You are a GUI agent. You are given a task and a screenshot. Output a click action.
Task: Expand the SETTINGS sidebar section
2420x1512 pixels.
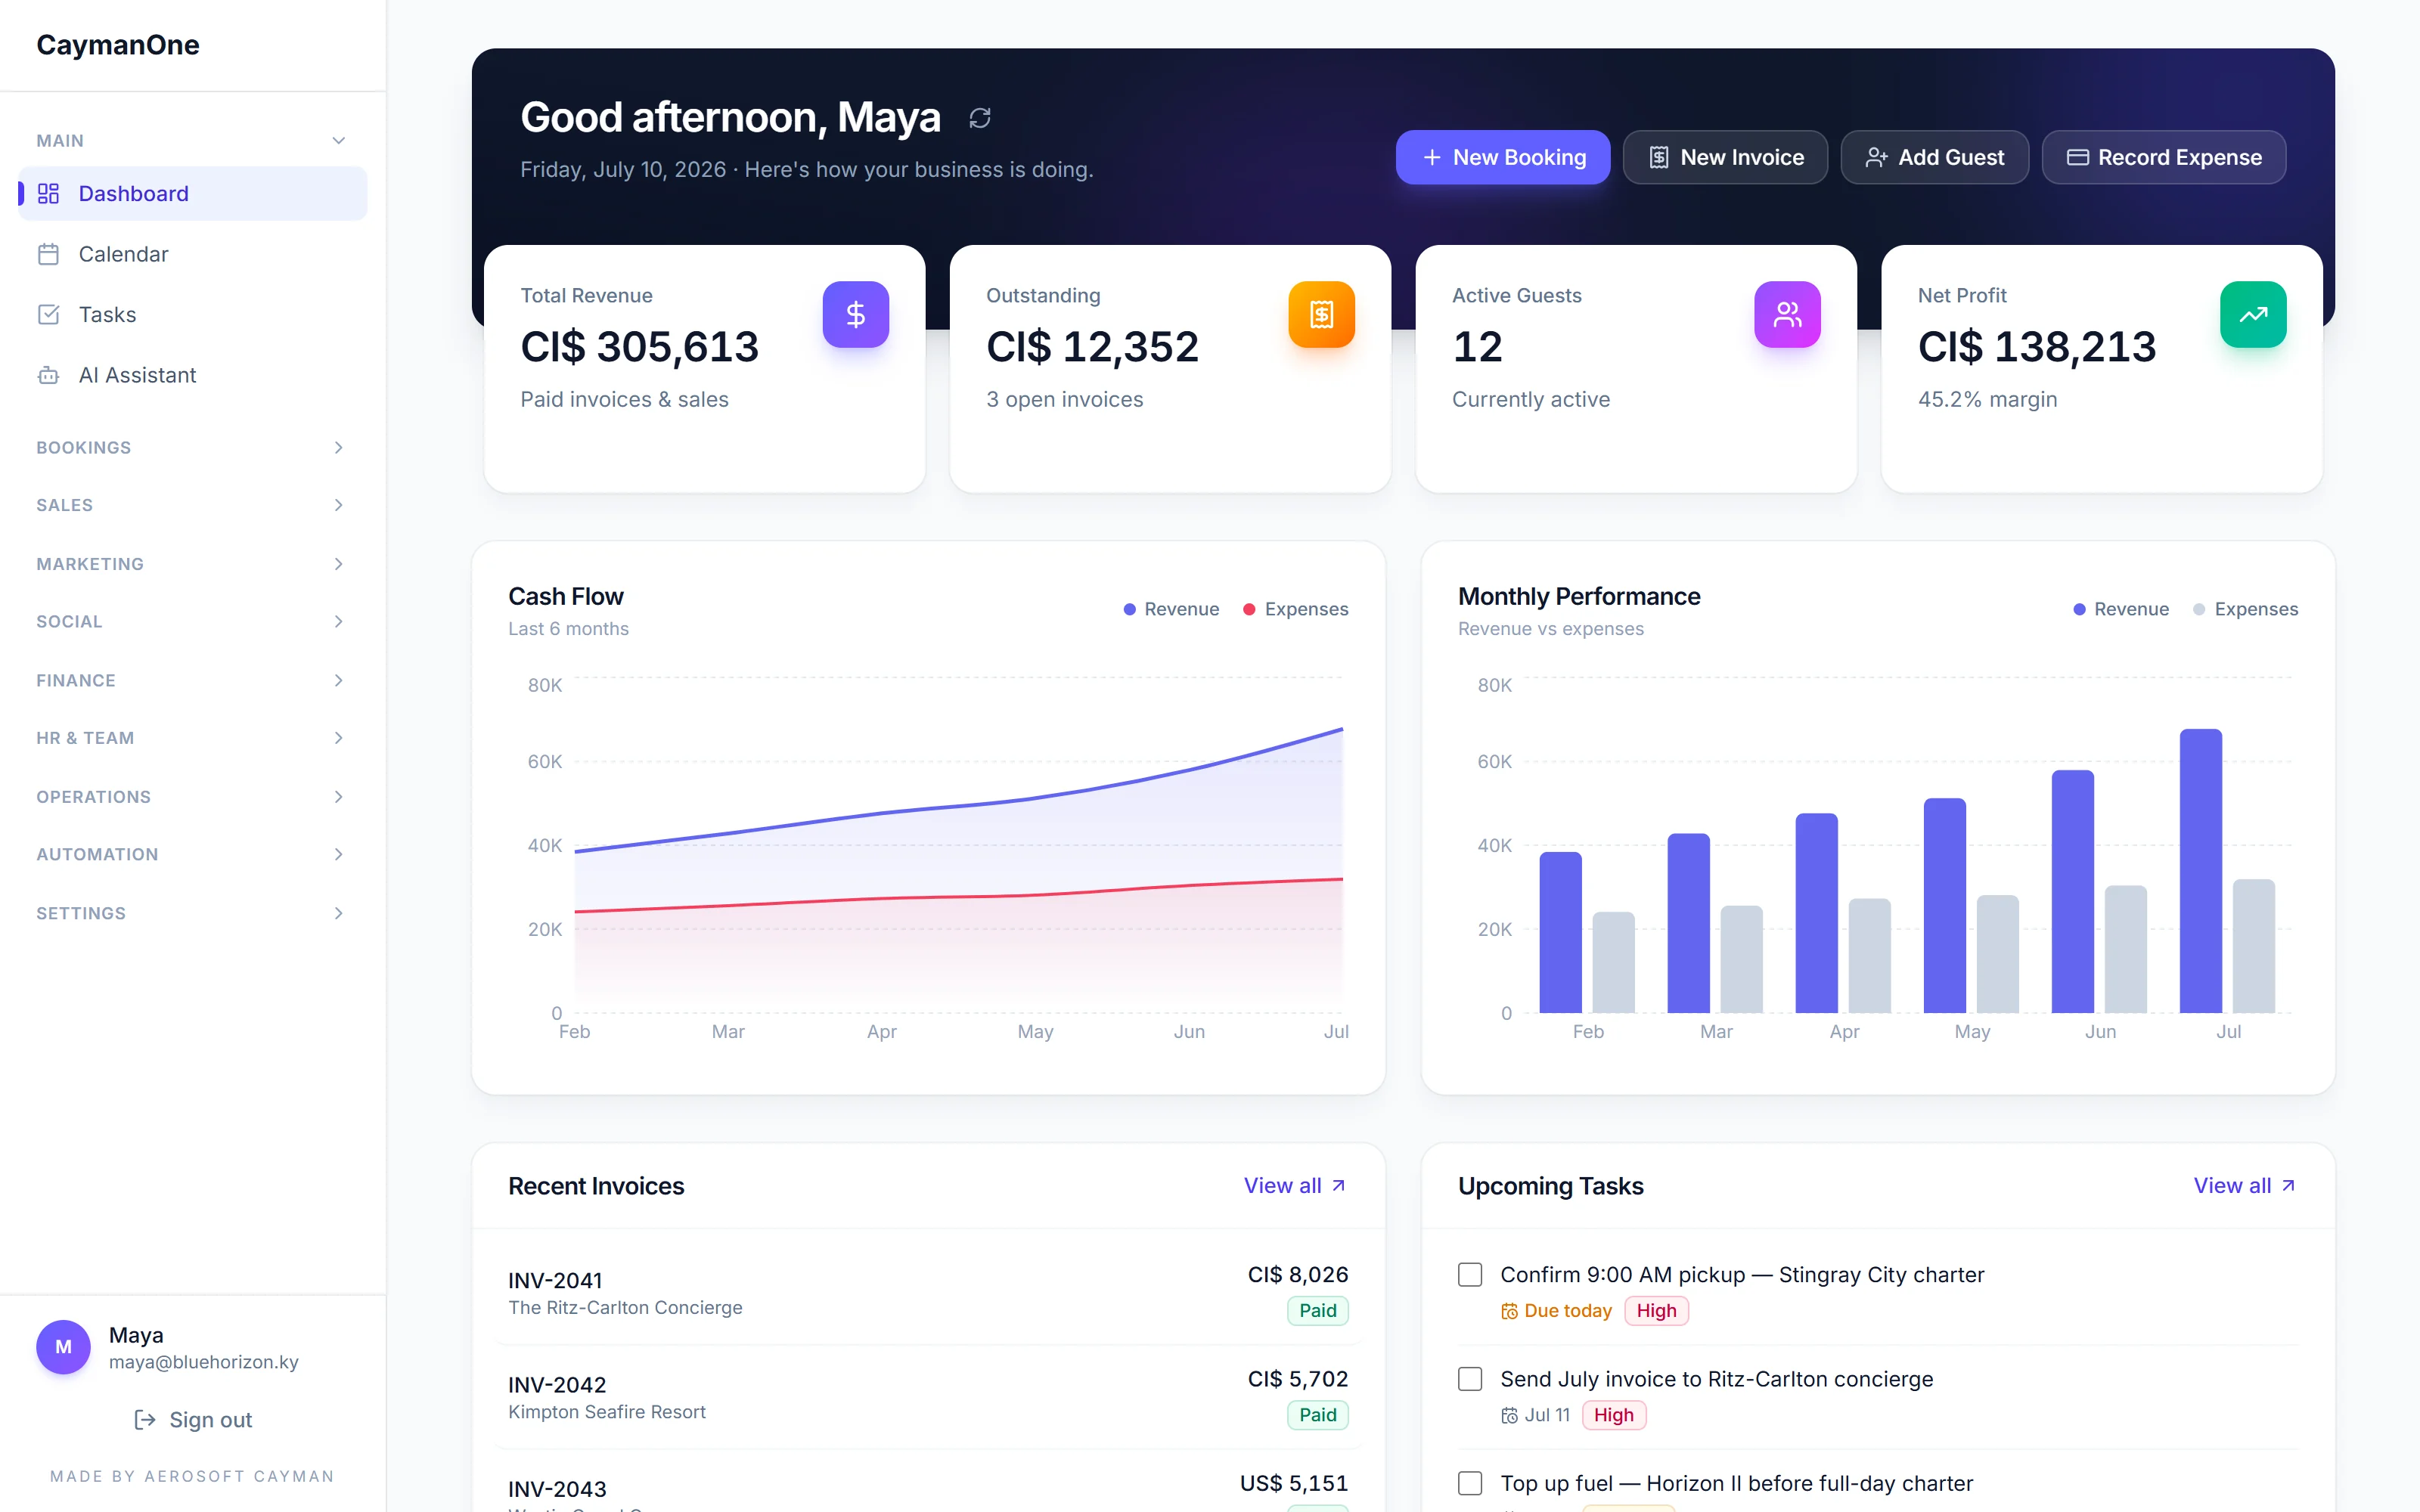(x=192, y=913)
